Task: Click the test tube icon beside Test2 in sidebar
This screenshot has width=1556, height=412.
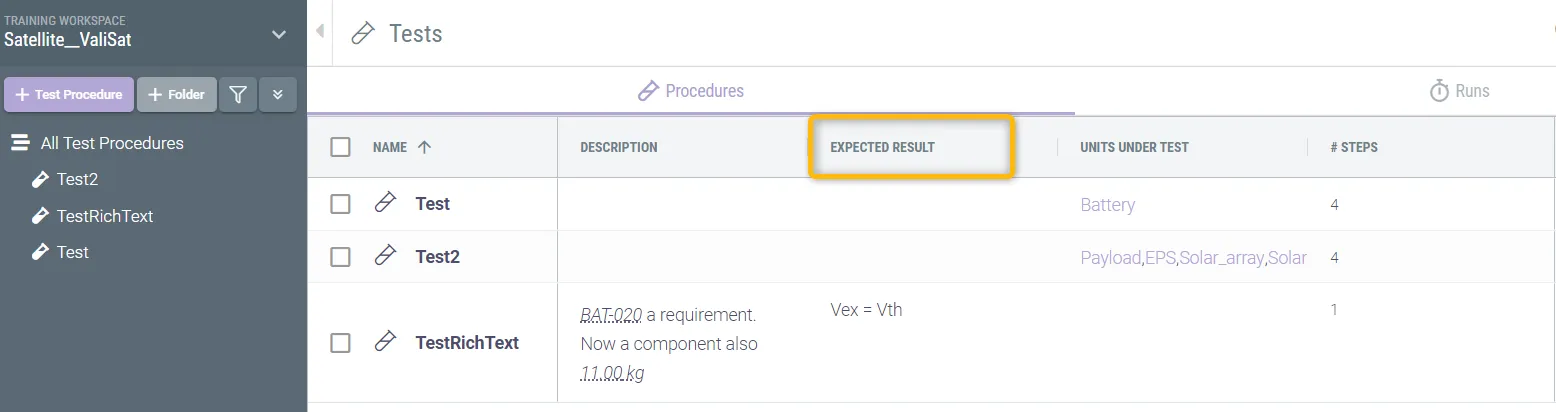Action: tap(40, 180)
